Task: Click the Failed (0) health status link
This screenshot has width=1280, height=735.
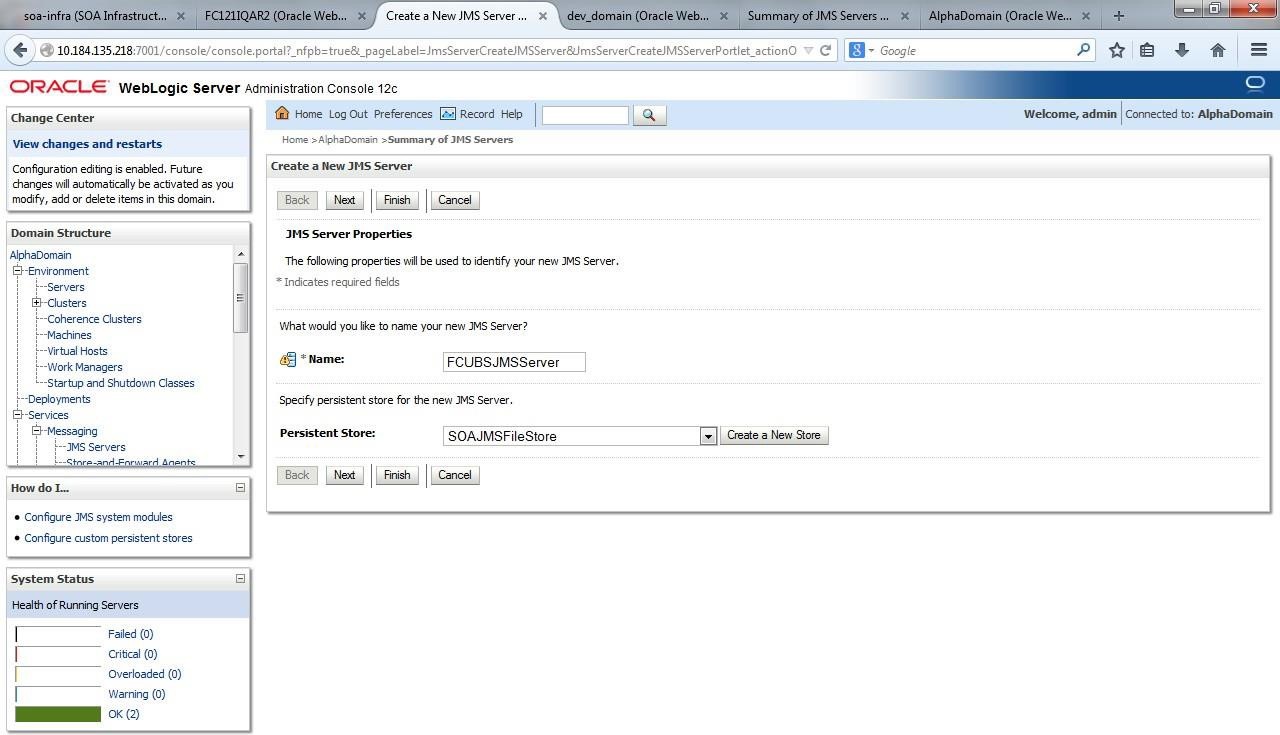Action: [x=130, y=634]
